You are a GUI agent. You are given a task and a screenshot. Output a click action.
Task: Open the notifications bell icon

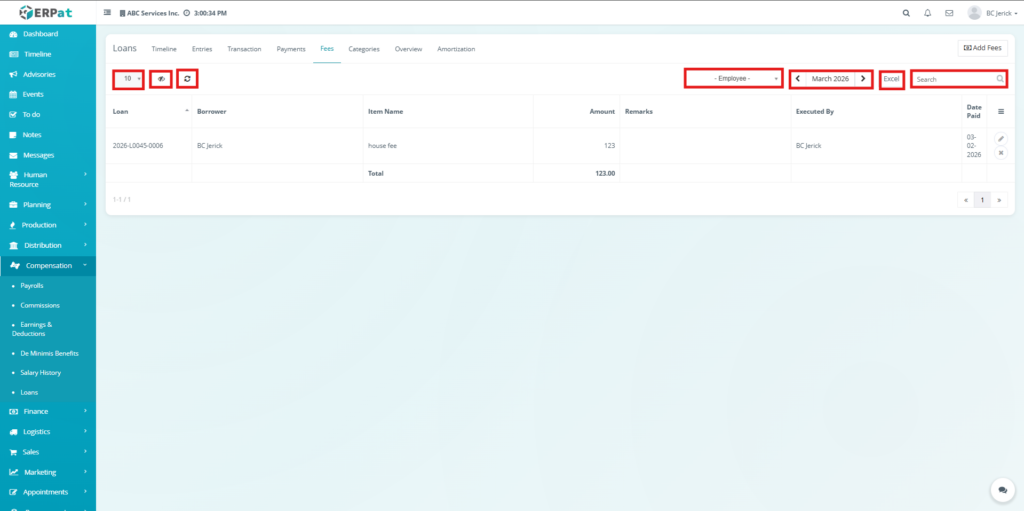[927, 13]
